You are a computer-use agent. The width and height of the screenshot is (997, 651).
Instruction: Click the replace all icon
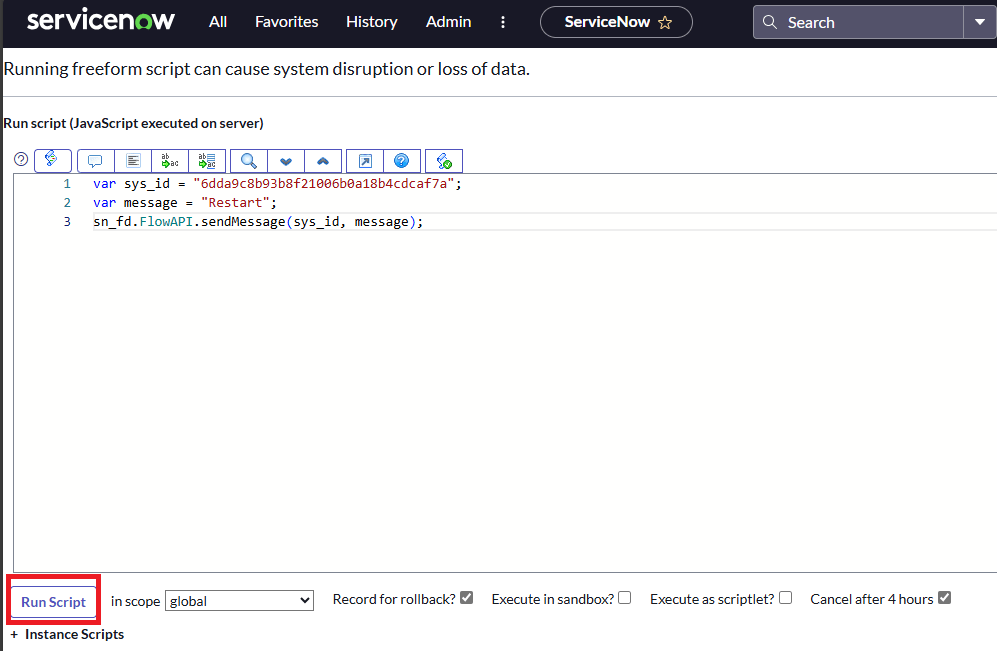(x=207, y=161)
